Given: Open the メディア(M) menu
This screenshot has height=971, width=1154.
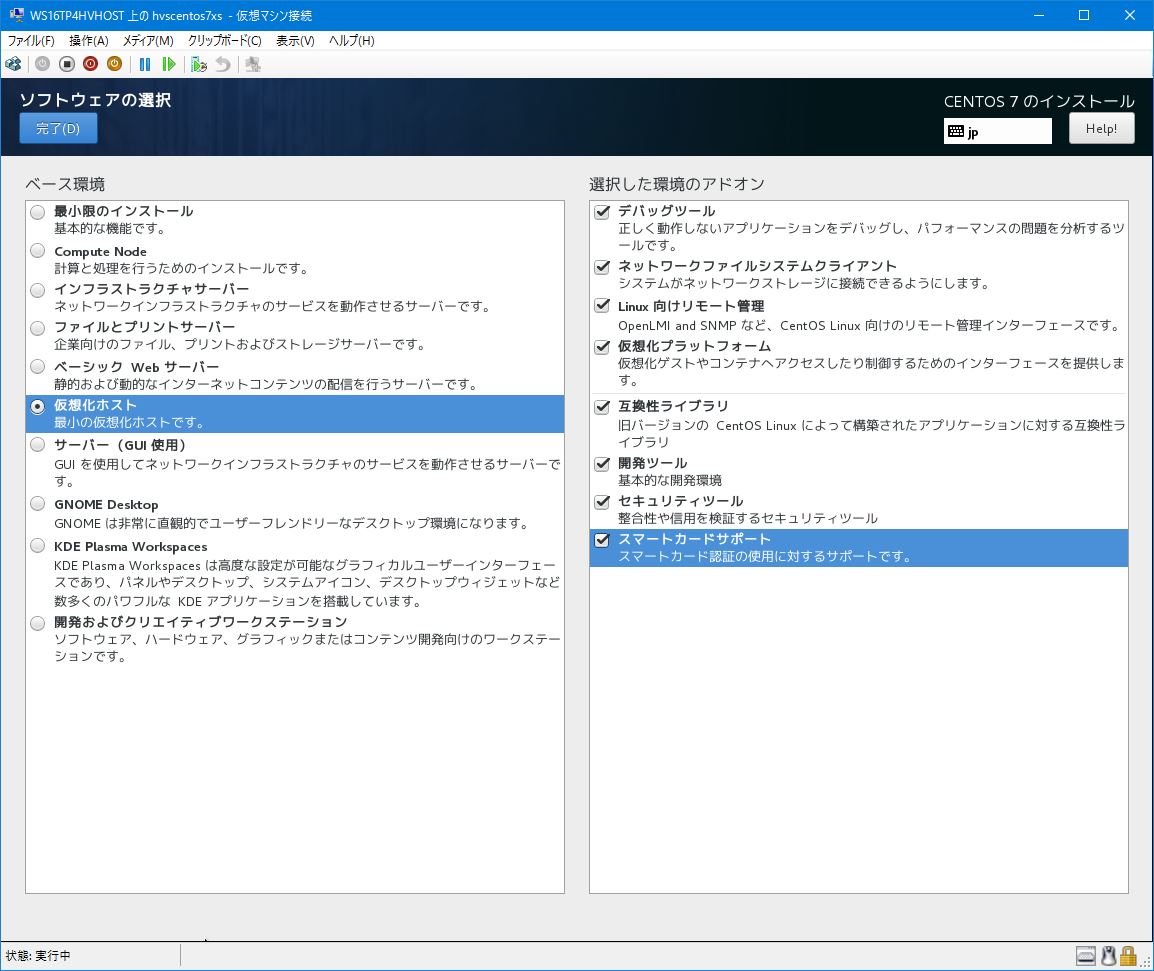Looking at the screenshot, I should 148,40.
